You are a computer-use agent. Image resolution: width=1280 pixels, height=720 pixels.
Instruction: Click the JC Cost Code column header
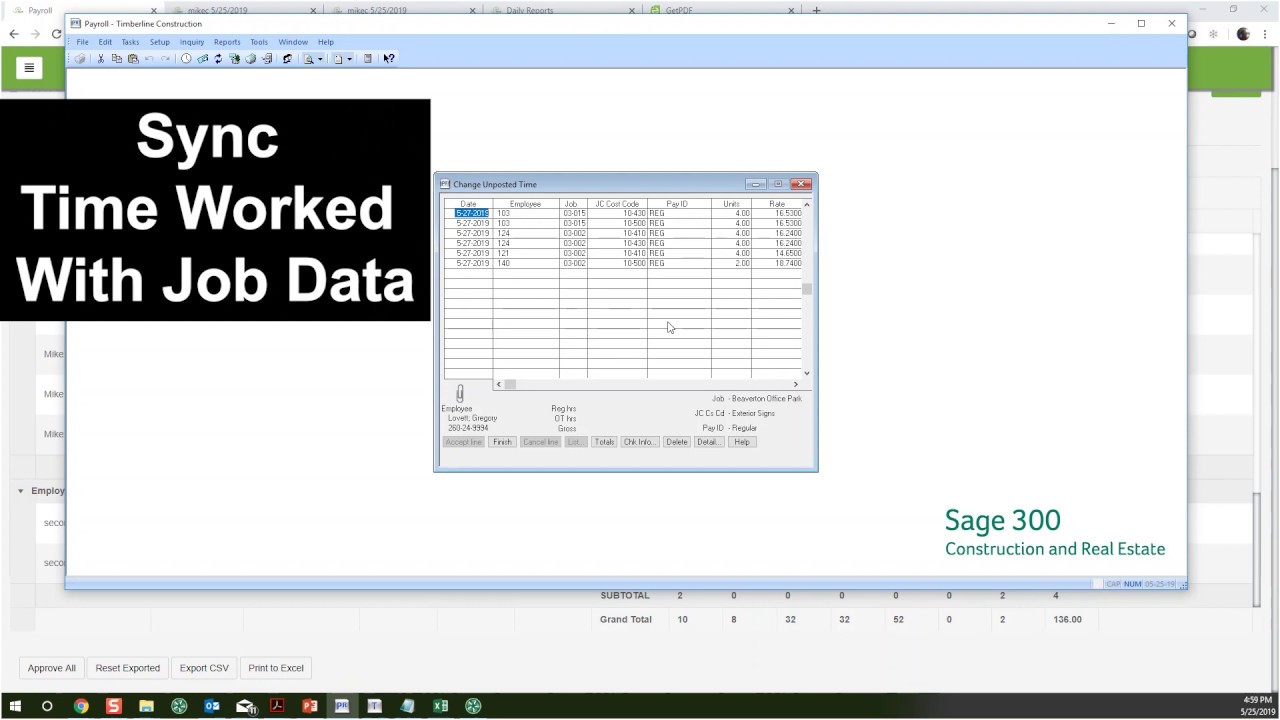(617, 204)
